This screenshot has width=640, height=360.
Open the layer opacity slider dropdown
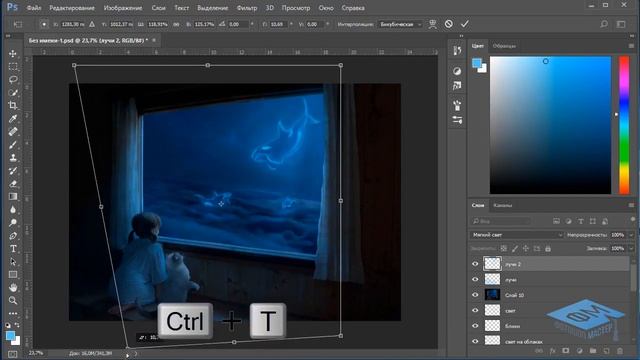[x=631, y=235]
